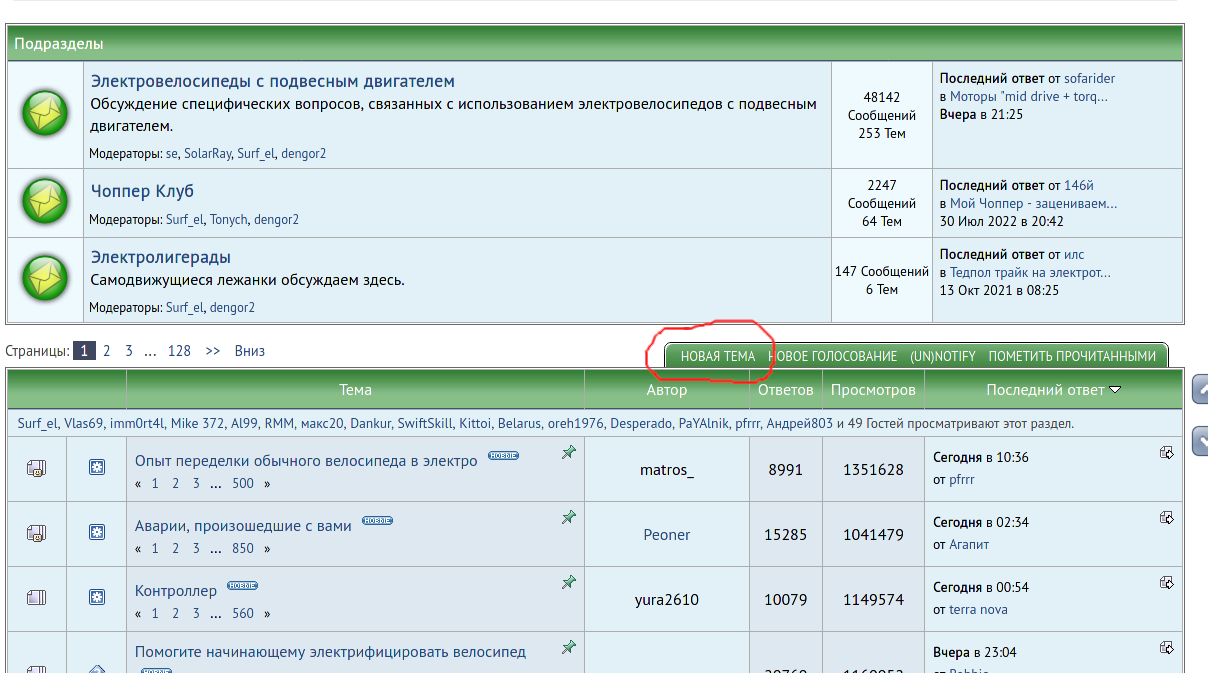
Task: Open last reply thread Мой Чоппер - зацениваем...
Action: (x=1034, y=203)
